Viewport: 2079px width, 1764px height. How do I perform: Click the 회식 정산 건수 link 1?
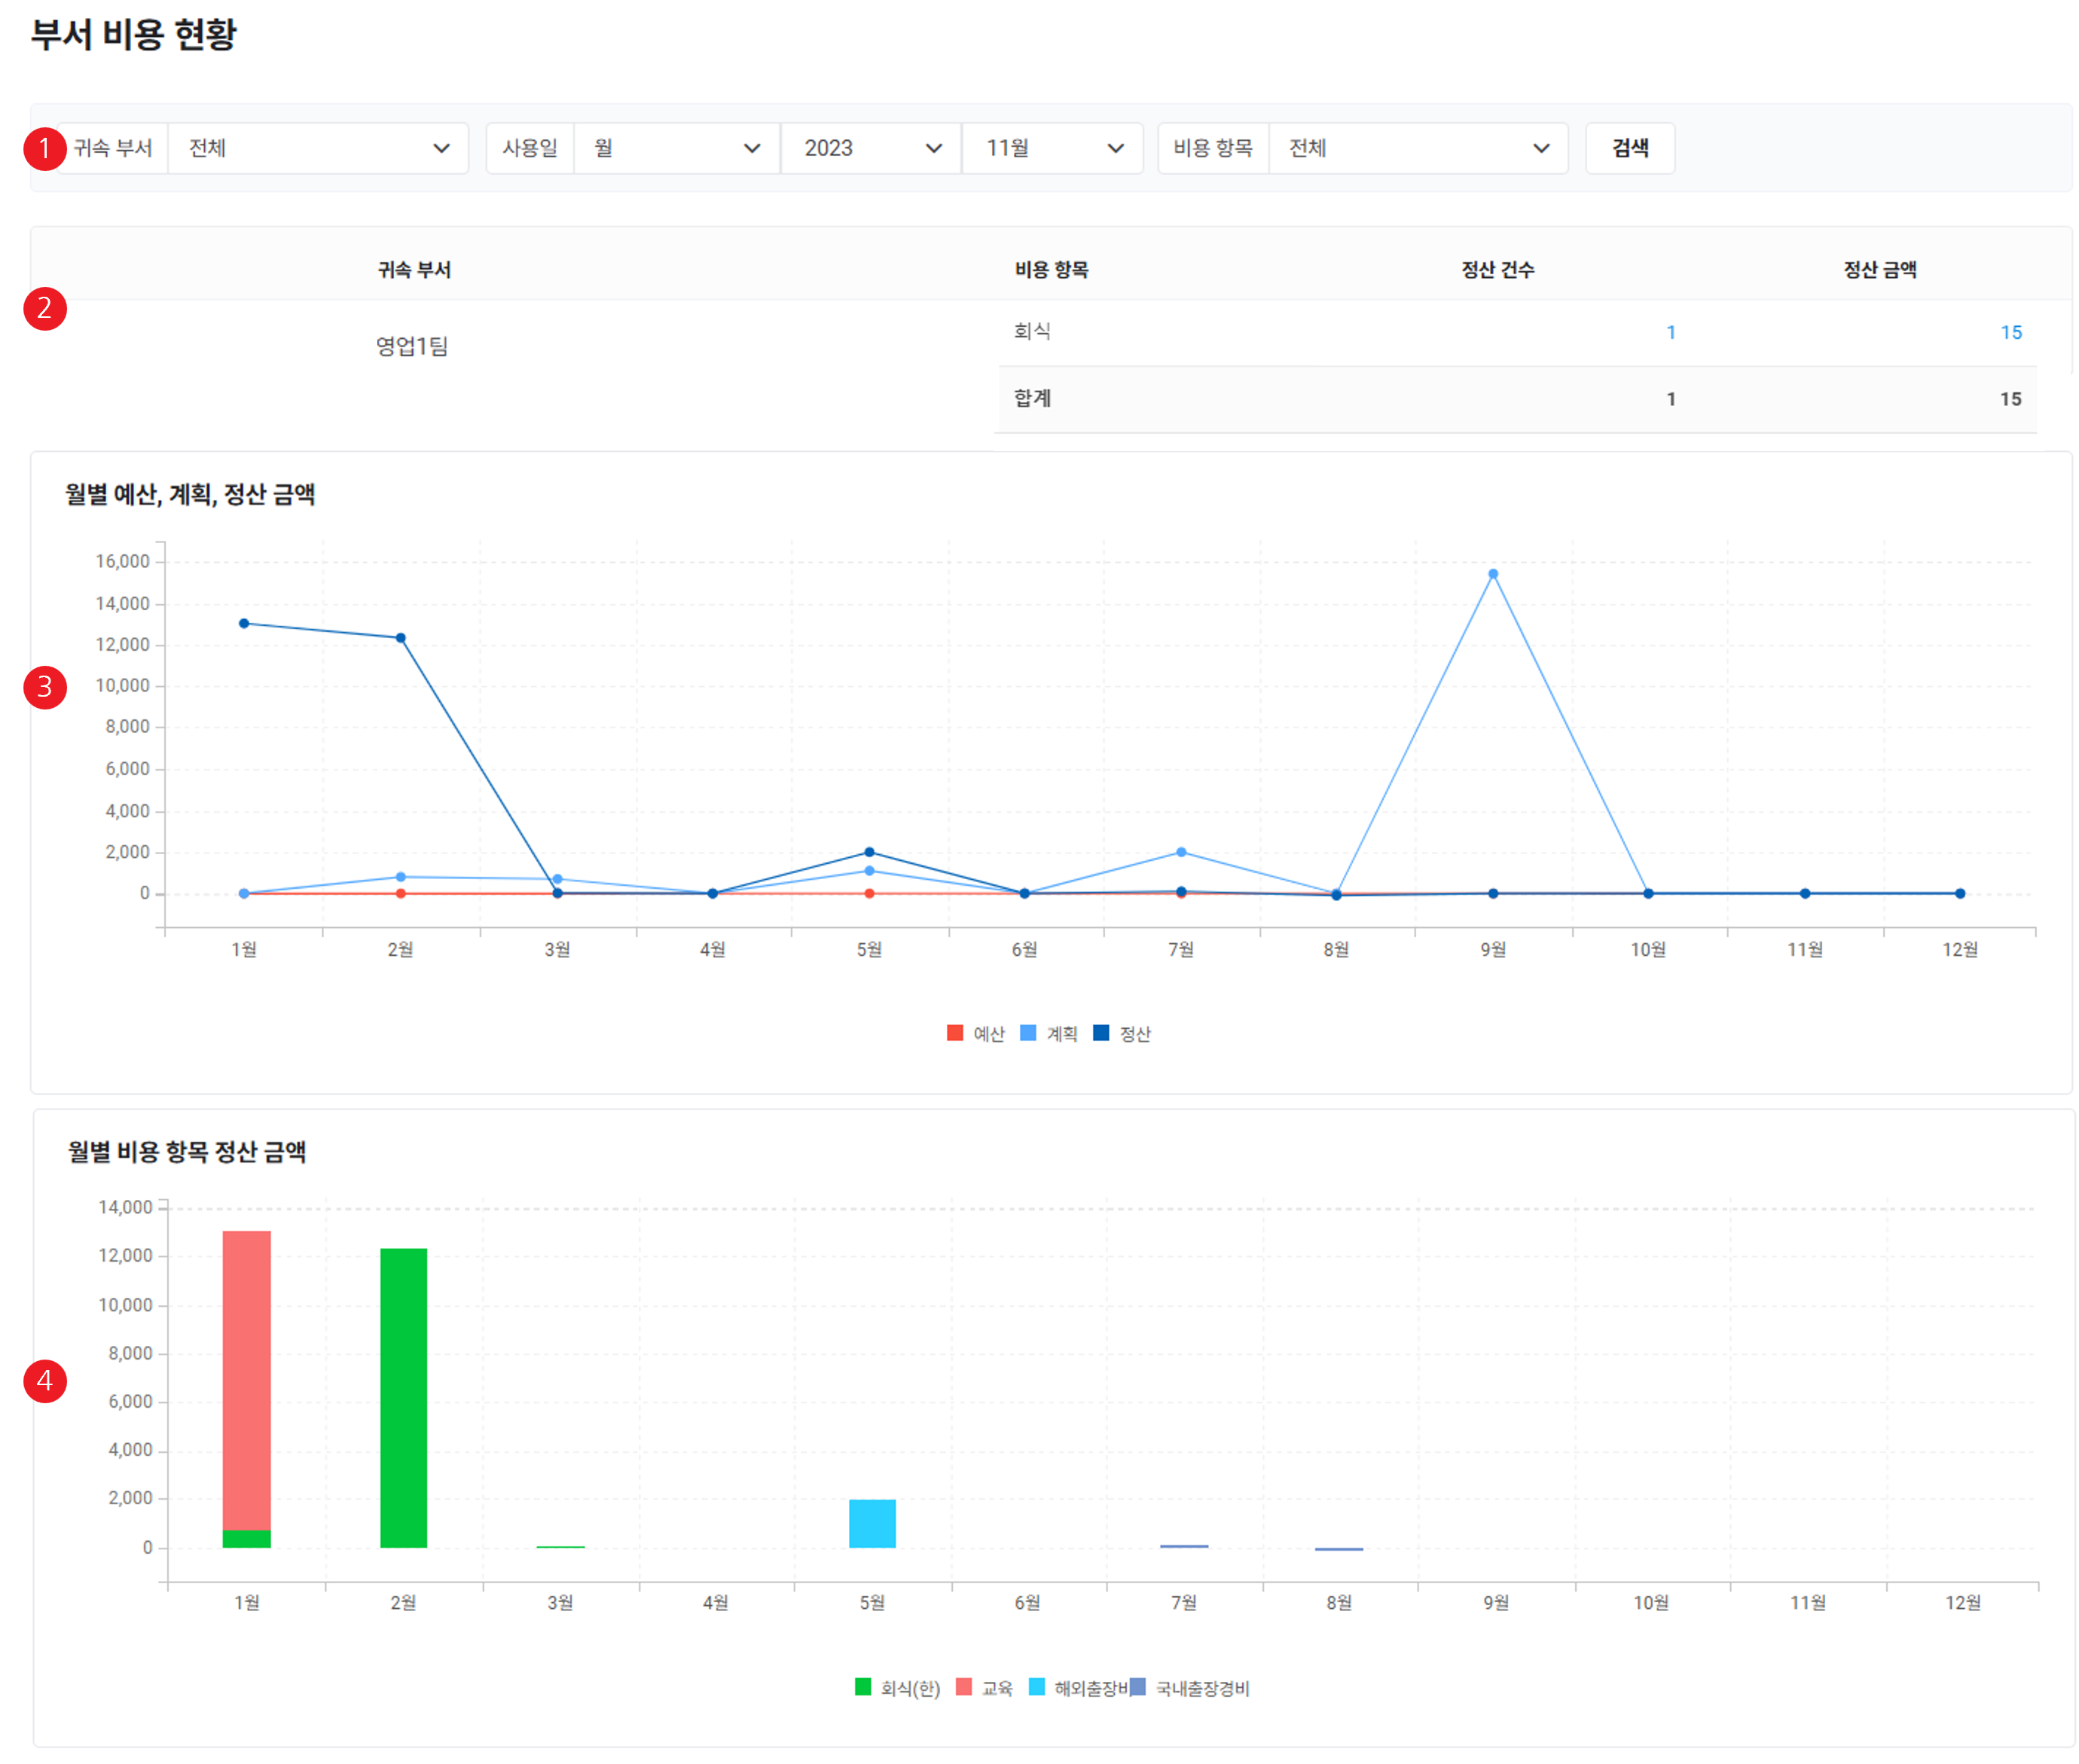[1670, 332]
